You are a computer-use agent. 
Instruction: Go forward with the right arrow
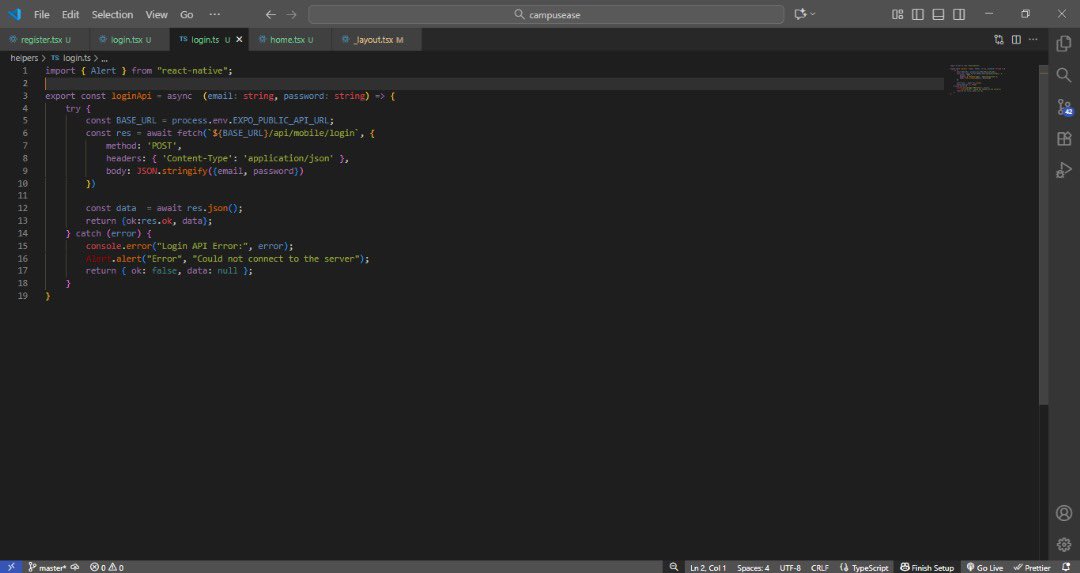pos(291,14)
